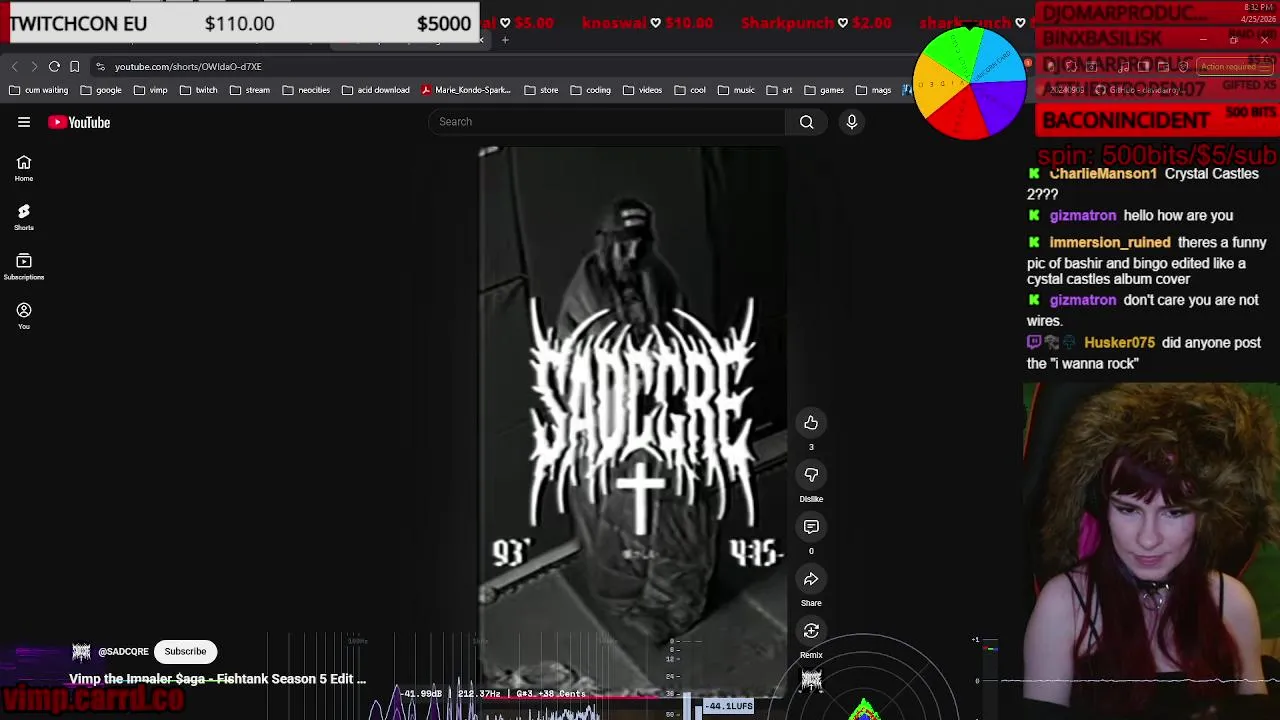This screenshot has width=1280, height=720.
Task: Reload the page in the browser
Action: tap(54, 66)
